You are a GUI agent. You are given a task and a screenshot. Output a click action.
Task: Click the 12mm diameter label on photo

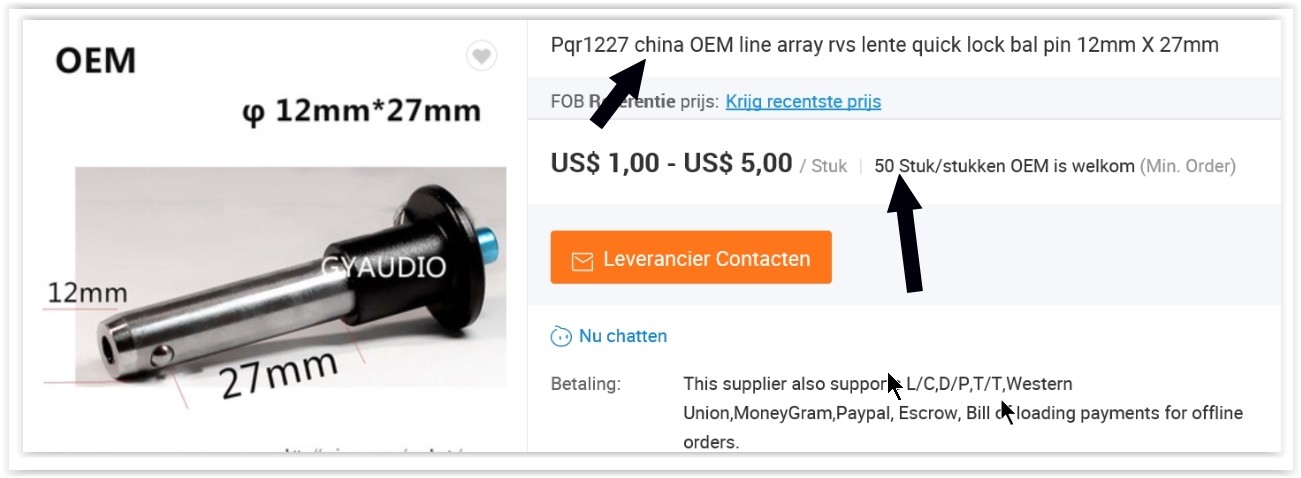coord(88,293)
